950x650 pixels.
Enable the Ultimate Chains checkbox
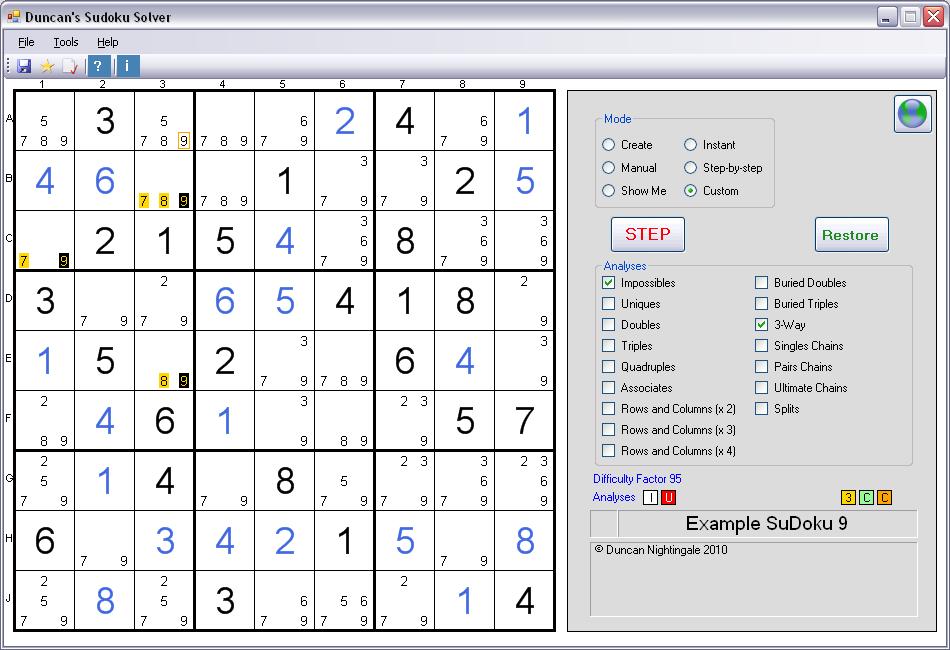click(x=762, y=388)
